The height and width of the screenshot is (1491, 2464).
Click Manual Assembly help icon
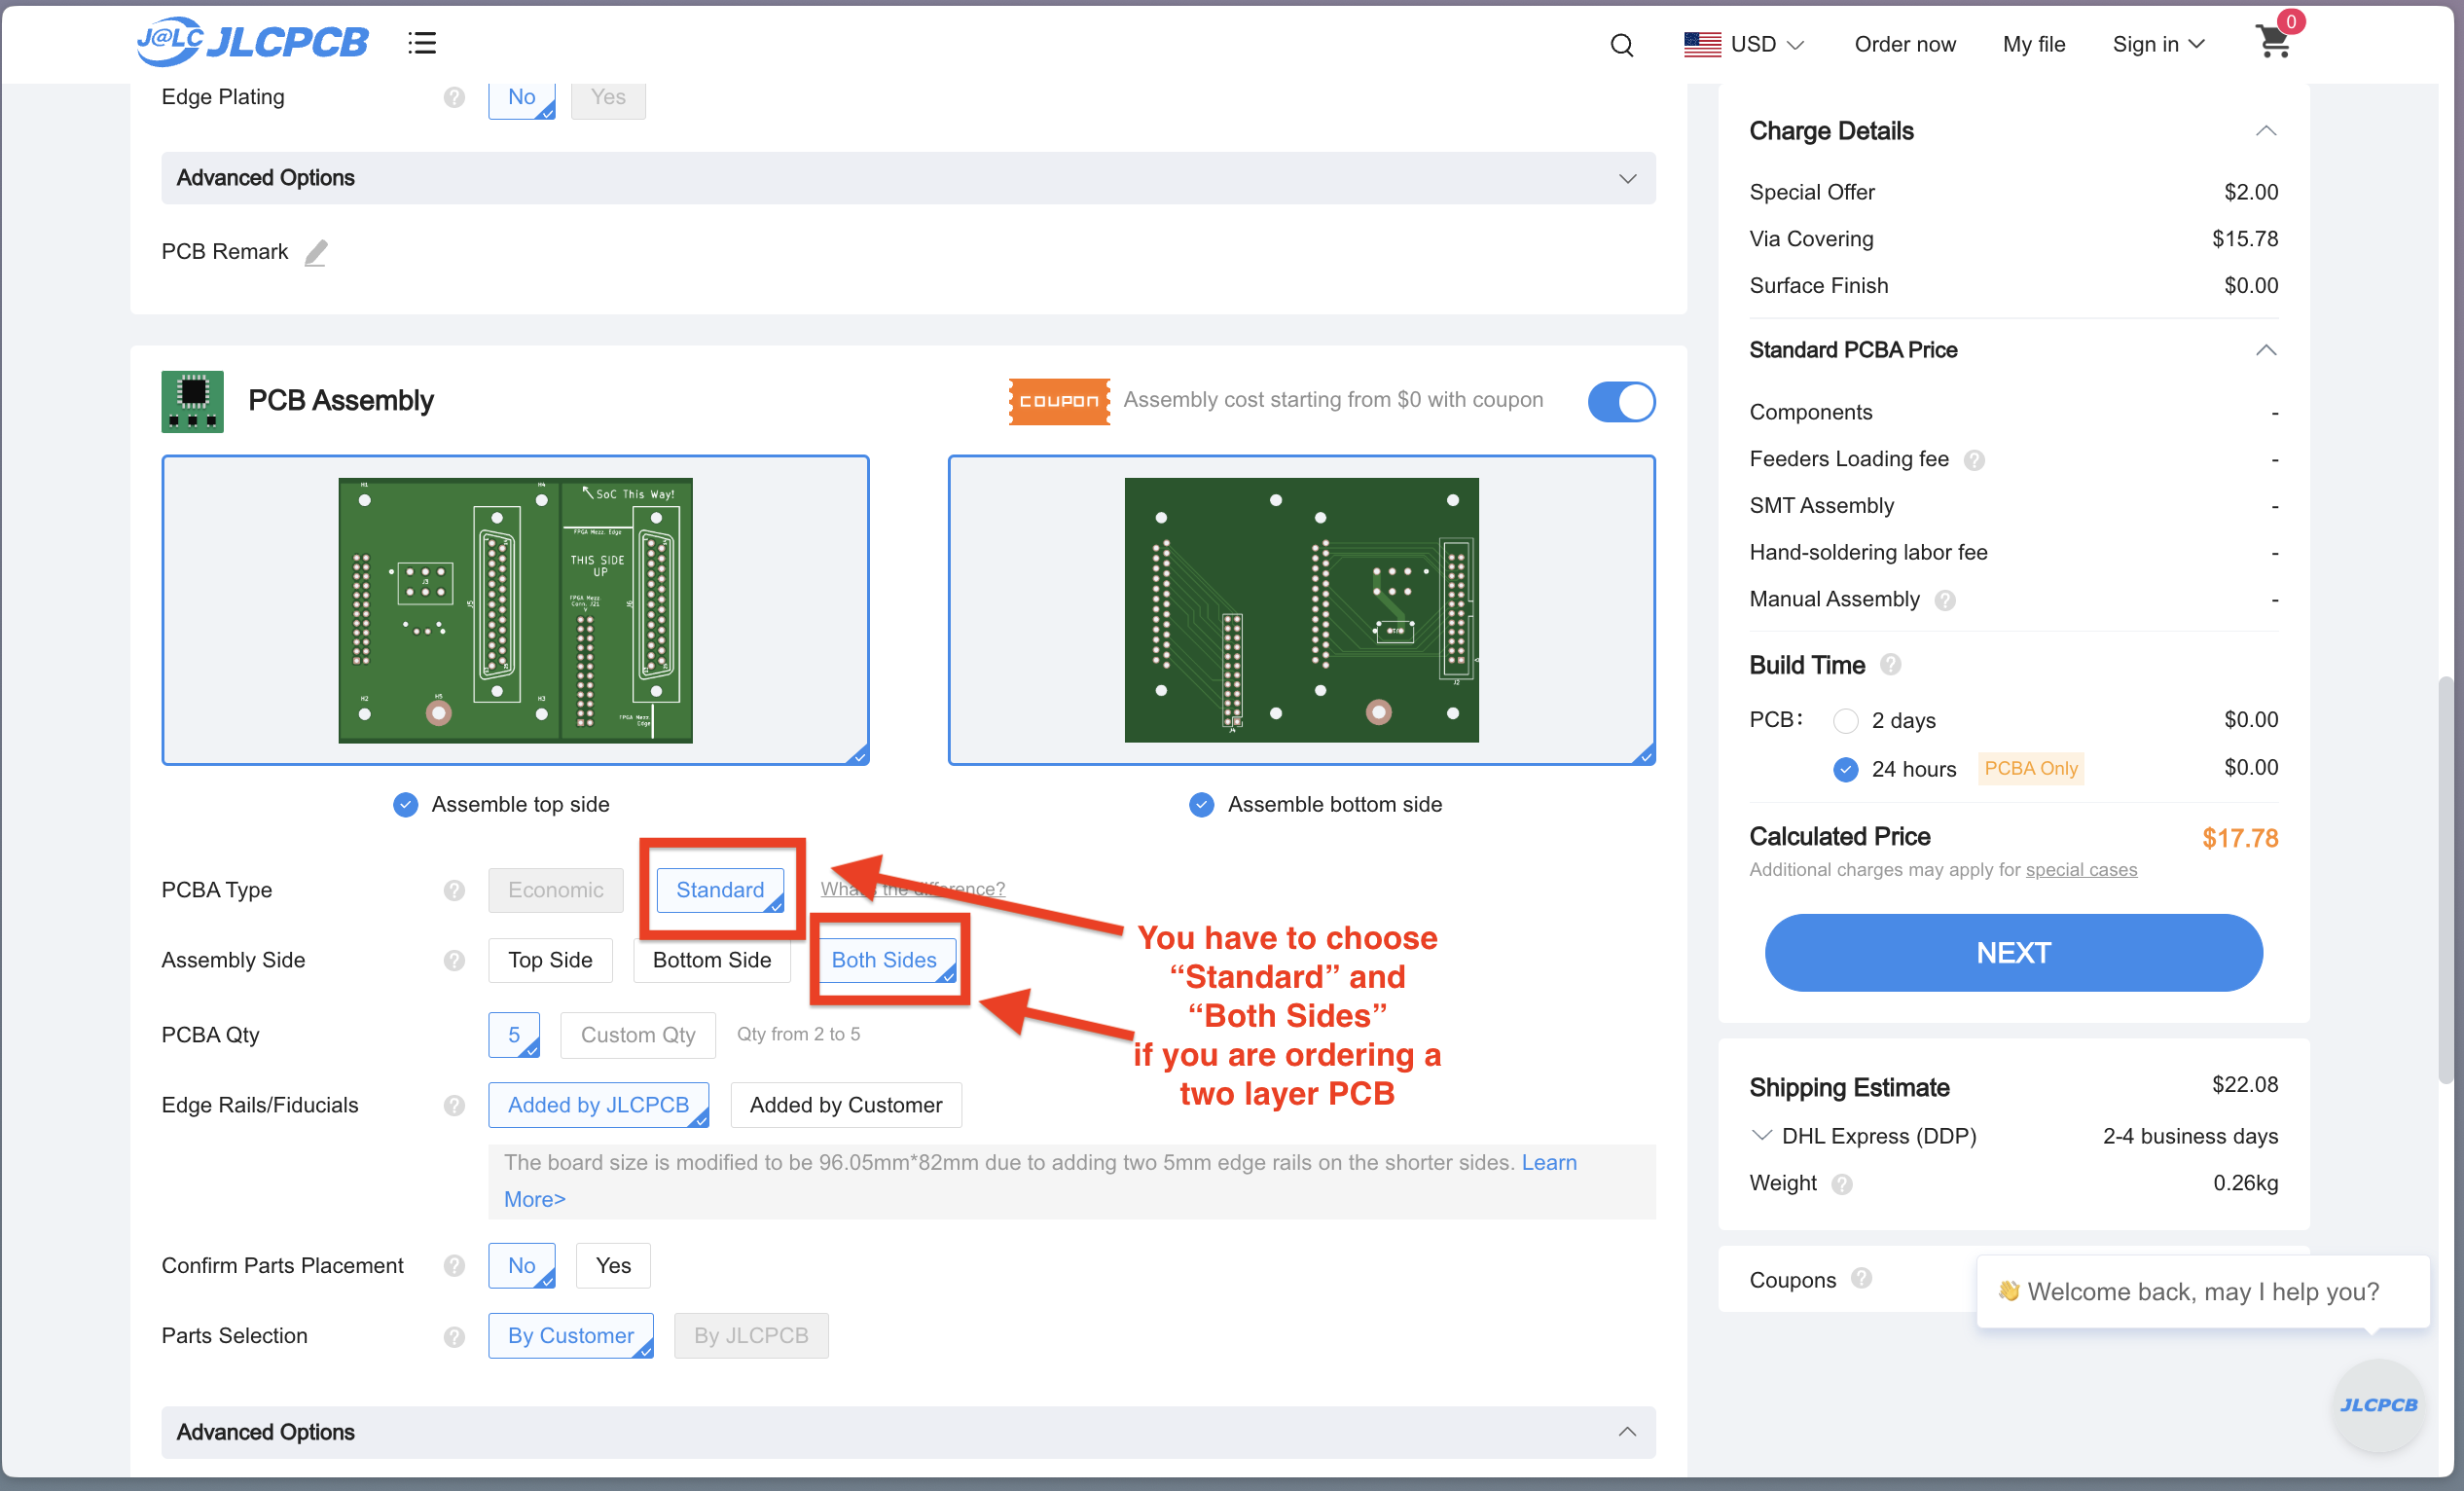pyautogui.click(x=1944, y=600)
